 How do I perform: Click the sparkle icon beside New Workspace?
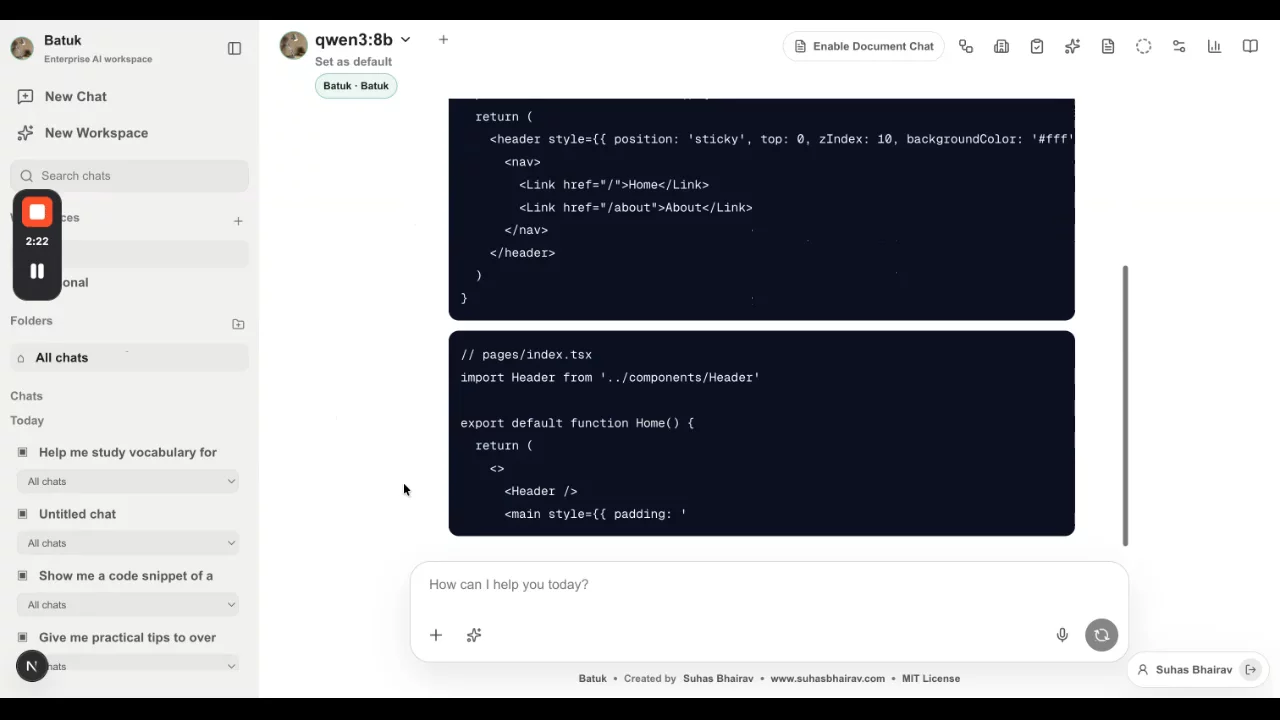(x=25, y=133)
